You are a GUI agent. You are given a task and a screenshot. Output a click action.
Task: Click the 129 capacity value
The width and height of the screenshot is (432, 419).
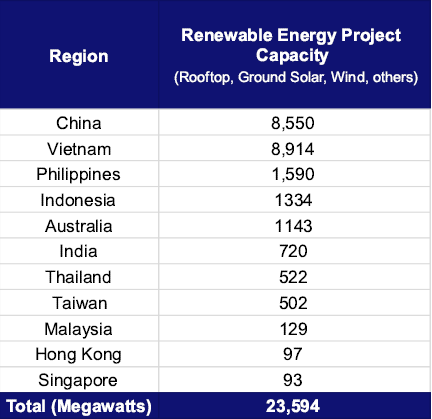[x=293, y=329]
